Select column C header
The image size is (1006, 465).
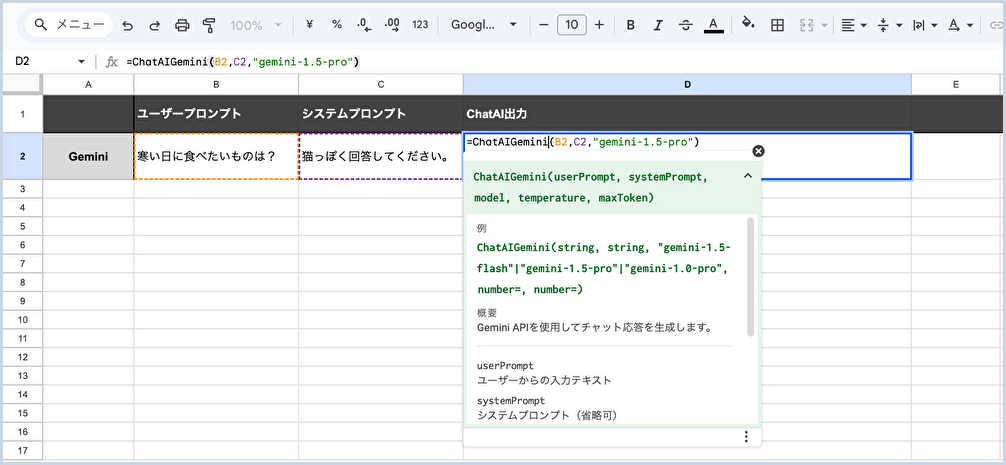(380, 84)
